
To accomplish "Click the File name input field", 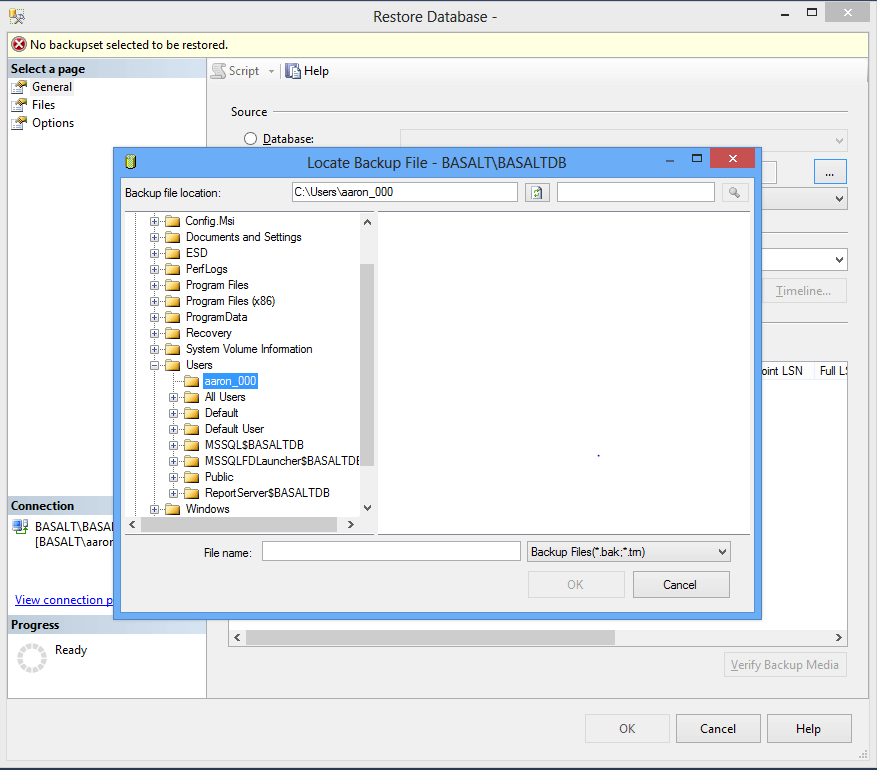I will (391, 552).
